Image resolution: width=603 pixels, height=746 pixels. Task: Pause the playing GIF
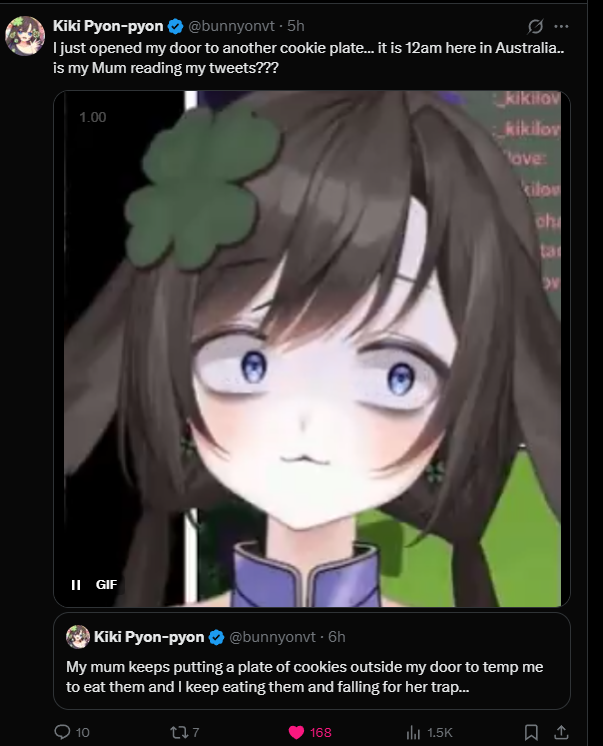click(x=76, y=585)
